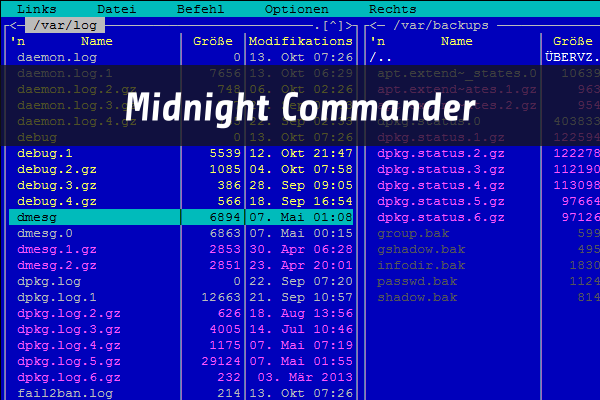Sort right panel by Größe column

tap(573, 41)
